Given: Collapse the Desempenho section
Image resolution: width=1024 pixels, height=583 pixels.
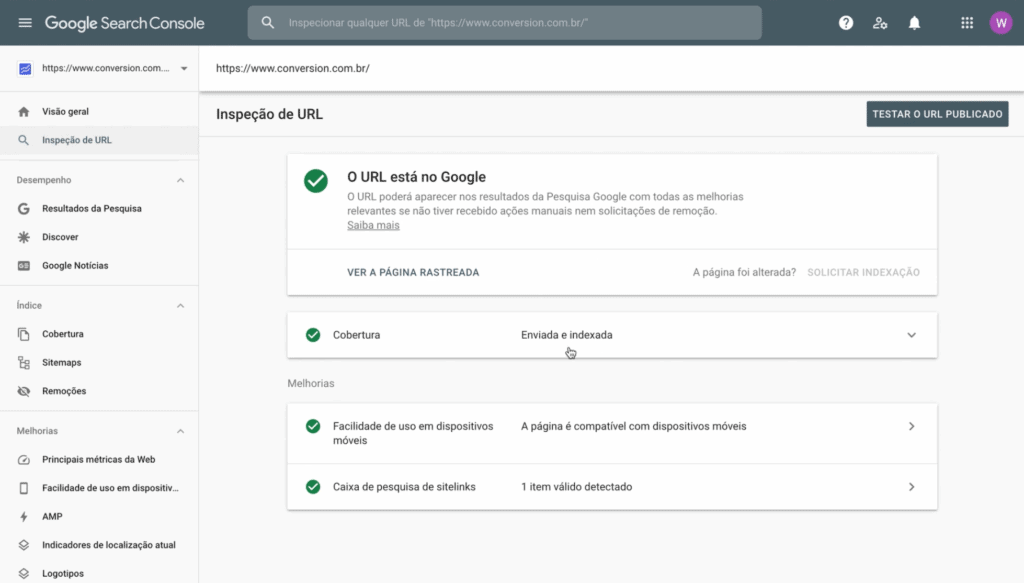Looking at the screenshot, I should pyautogui.click(x=180, y=180).
